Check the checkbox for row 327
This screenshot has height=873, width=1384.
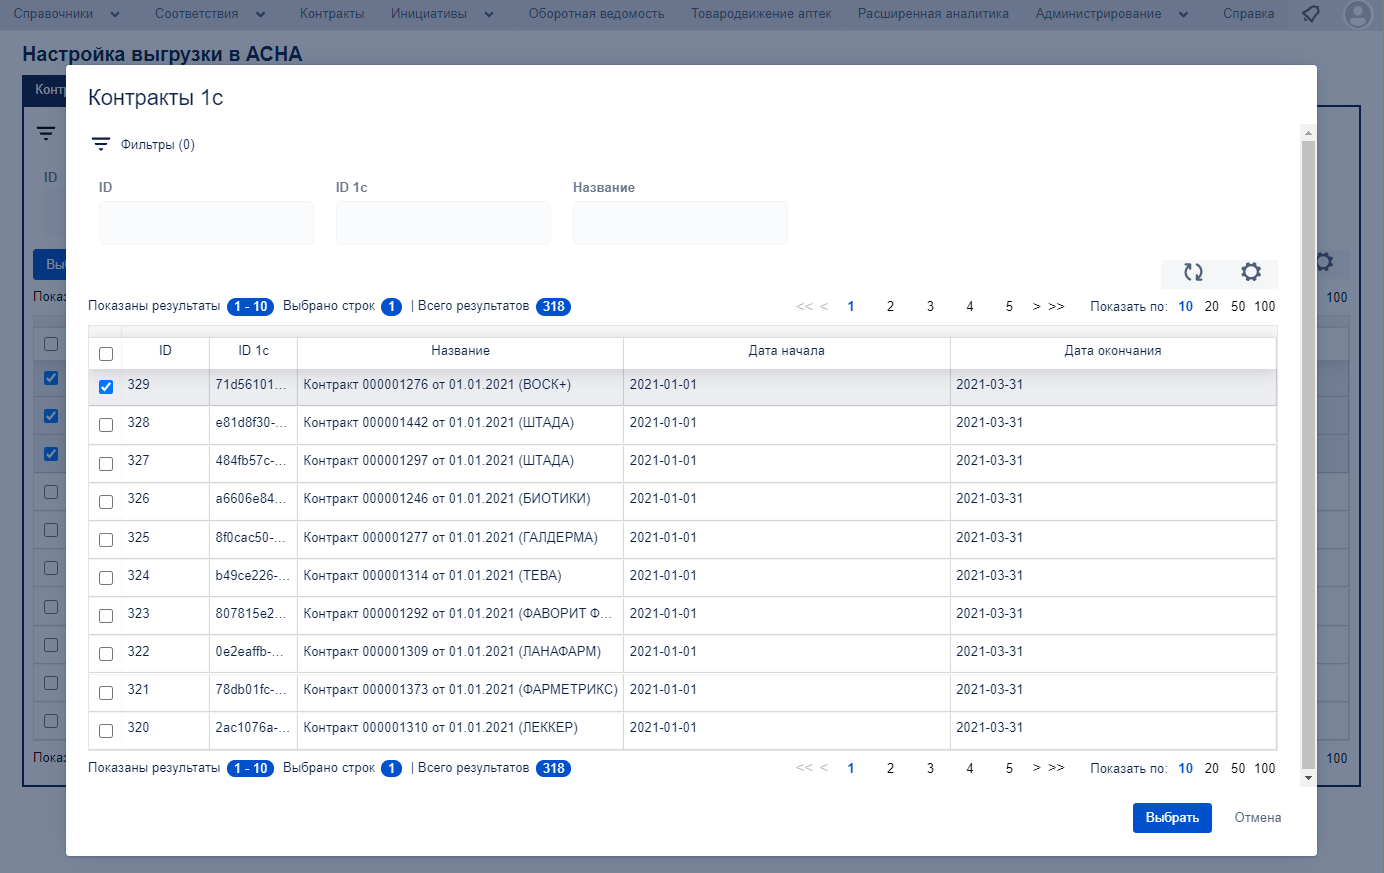click(106, 463)
